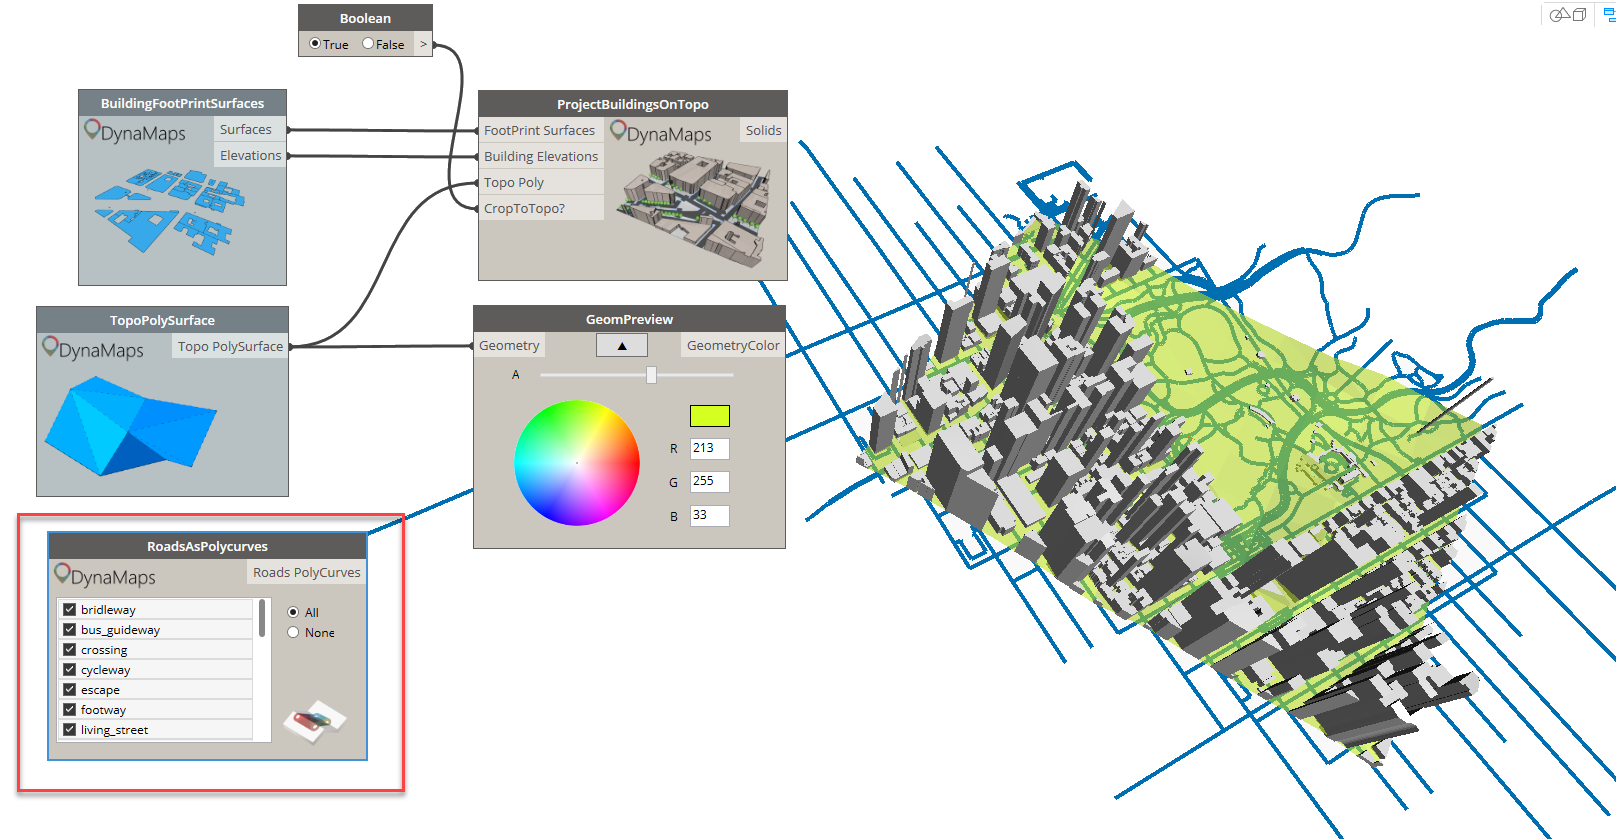
Task: Uncheck the footway road type
Action: click(70, 709)
